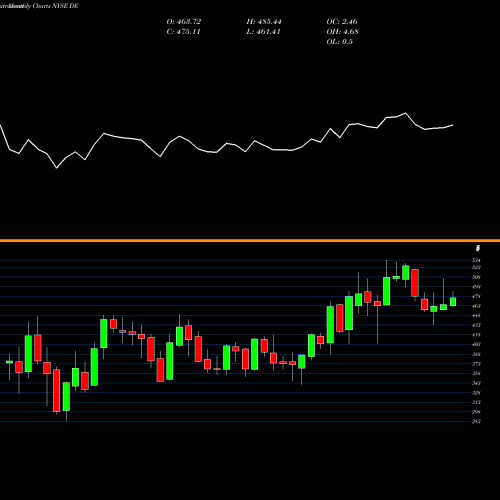The image size is (500, 500).
Task: Click the 298 price axis label
Action: [476, 412]
